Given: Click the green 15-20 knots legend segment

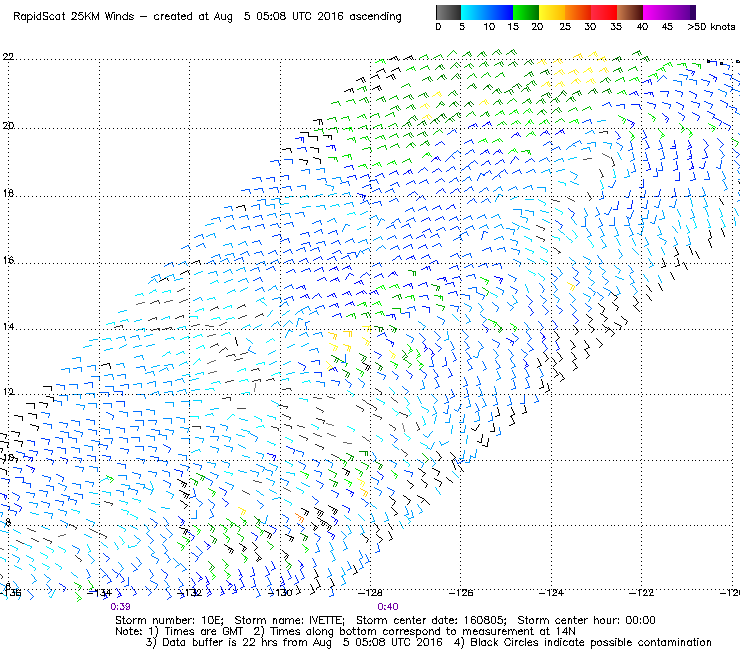Looking at the screenshot, I should coord(526,12).
